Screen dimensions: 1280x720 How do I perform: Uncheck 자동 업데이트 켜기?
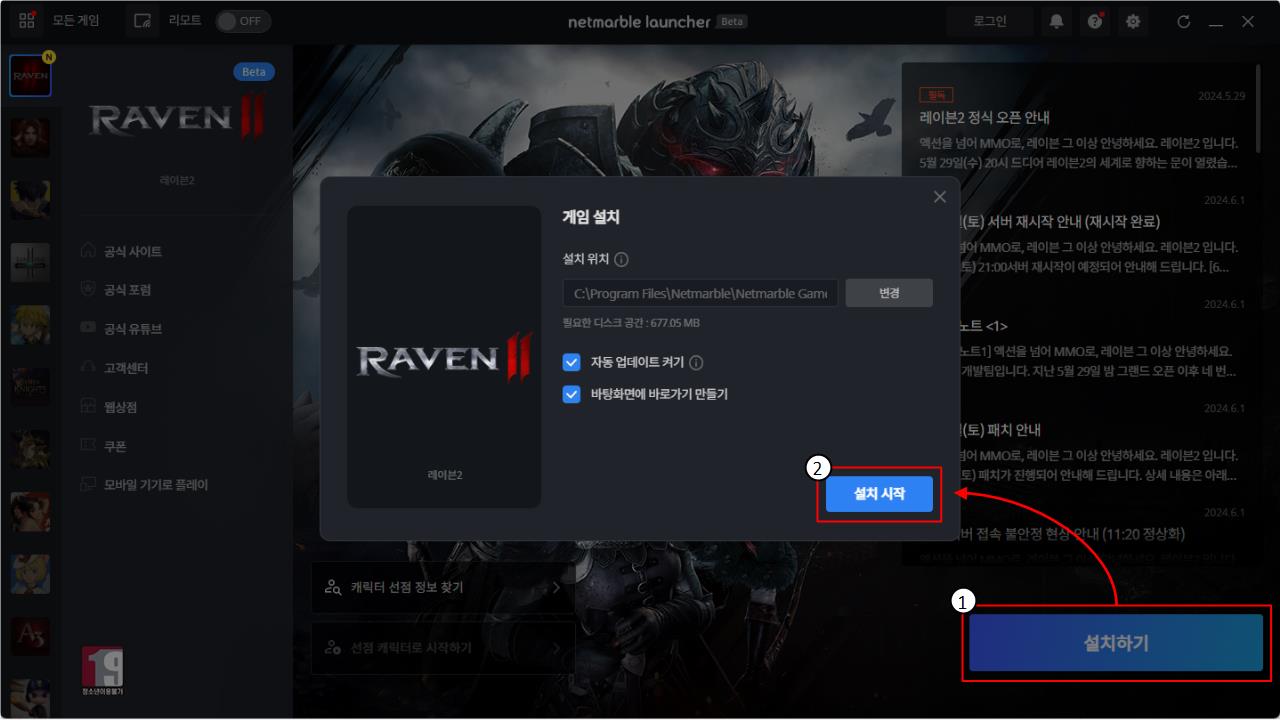(571, 363)
